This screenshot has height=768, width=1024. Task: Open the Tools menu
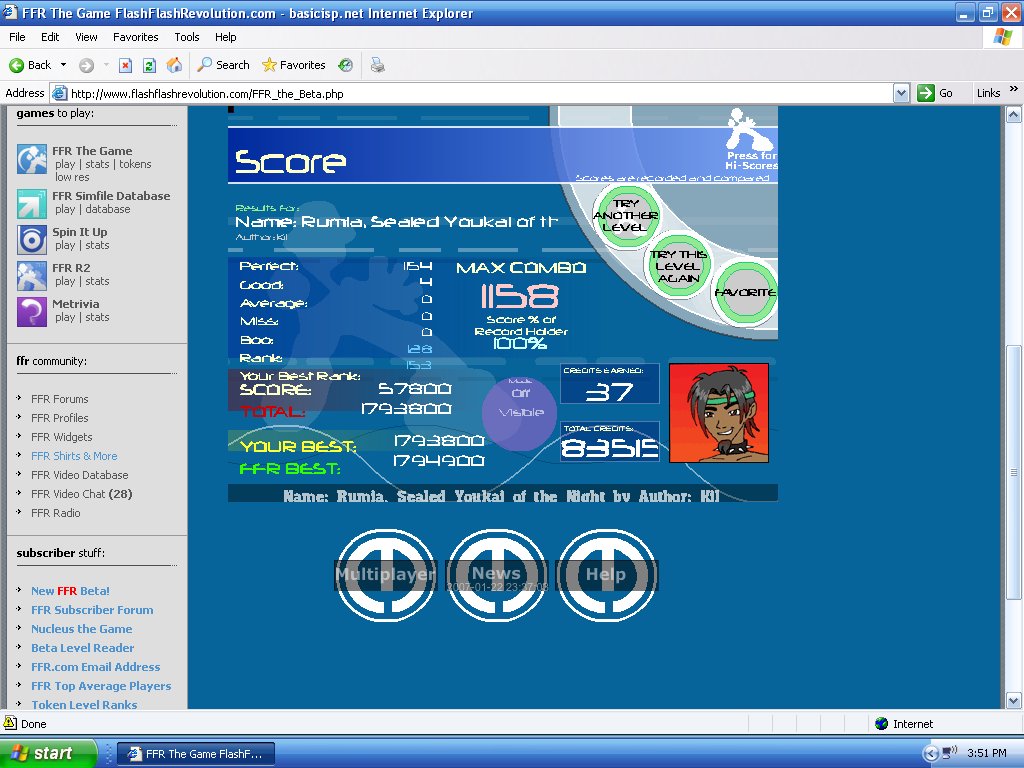tap(187, 37)
